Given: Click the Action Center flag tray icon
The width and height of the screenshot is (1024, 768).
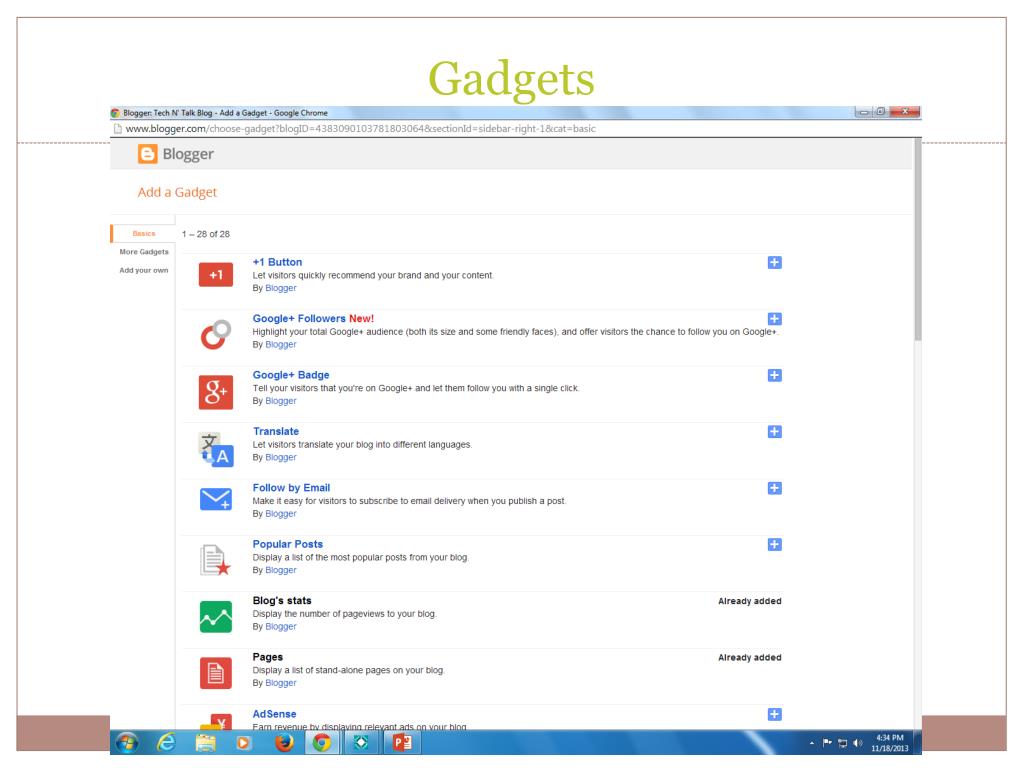Looking at the screenshot, I should 827,743.
